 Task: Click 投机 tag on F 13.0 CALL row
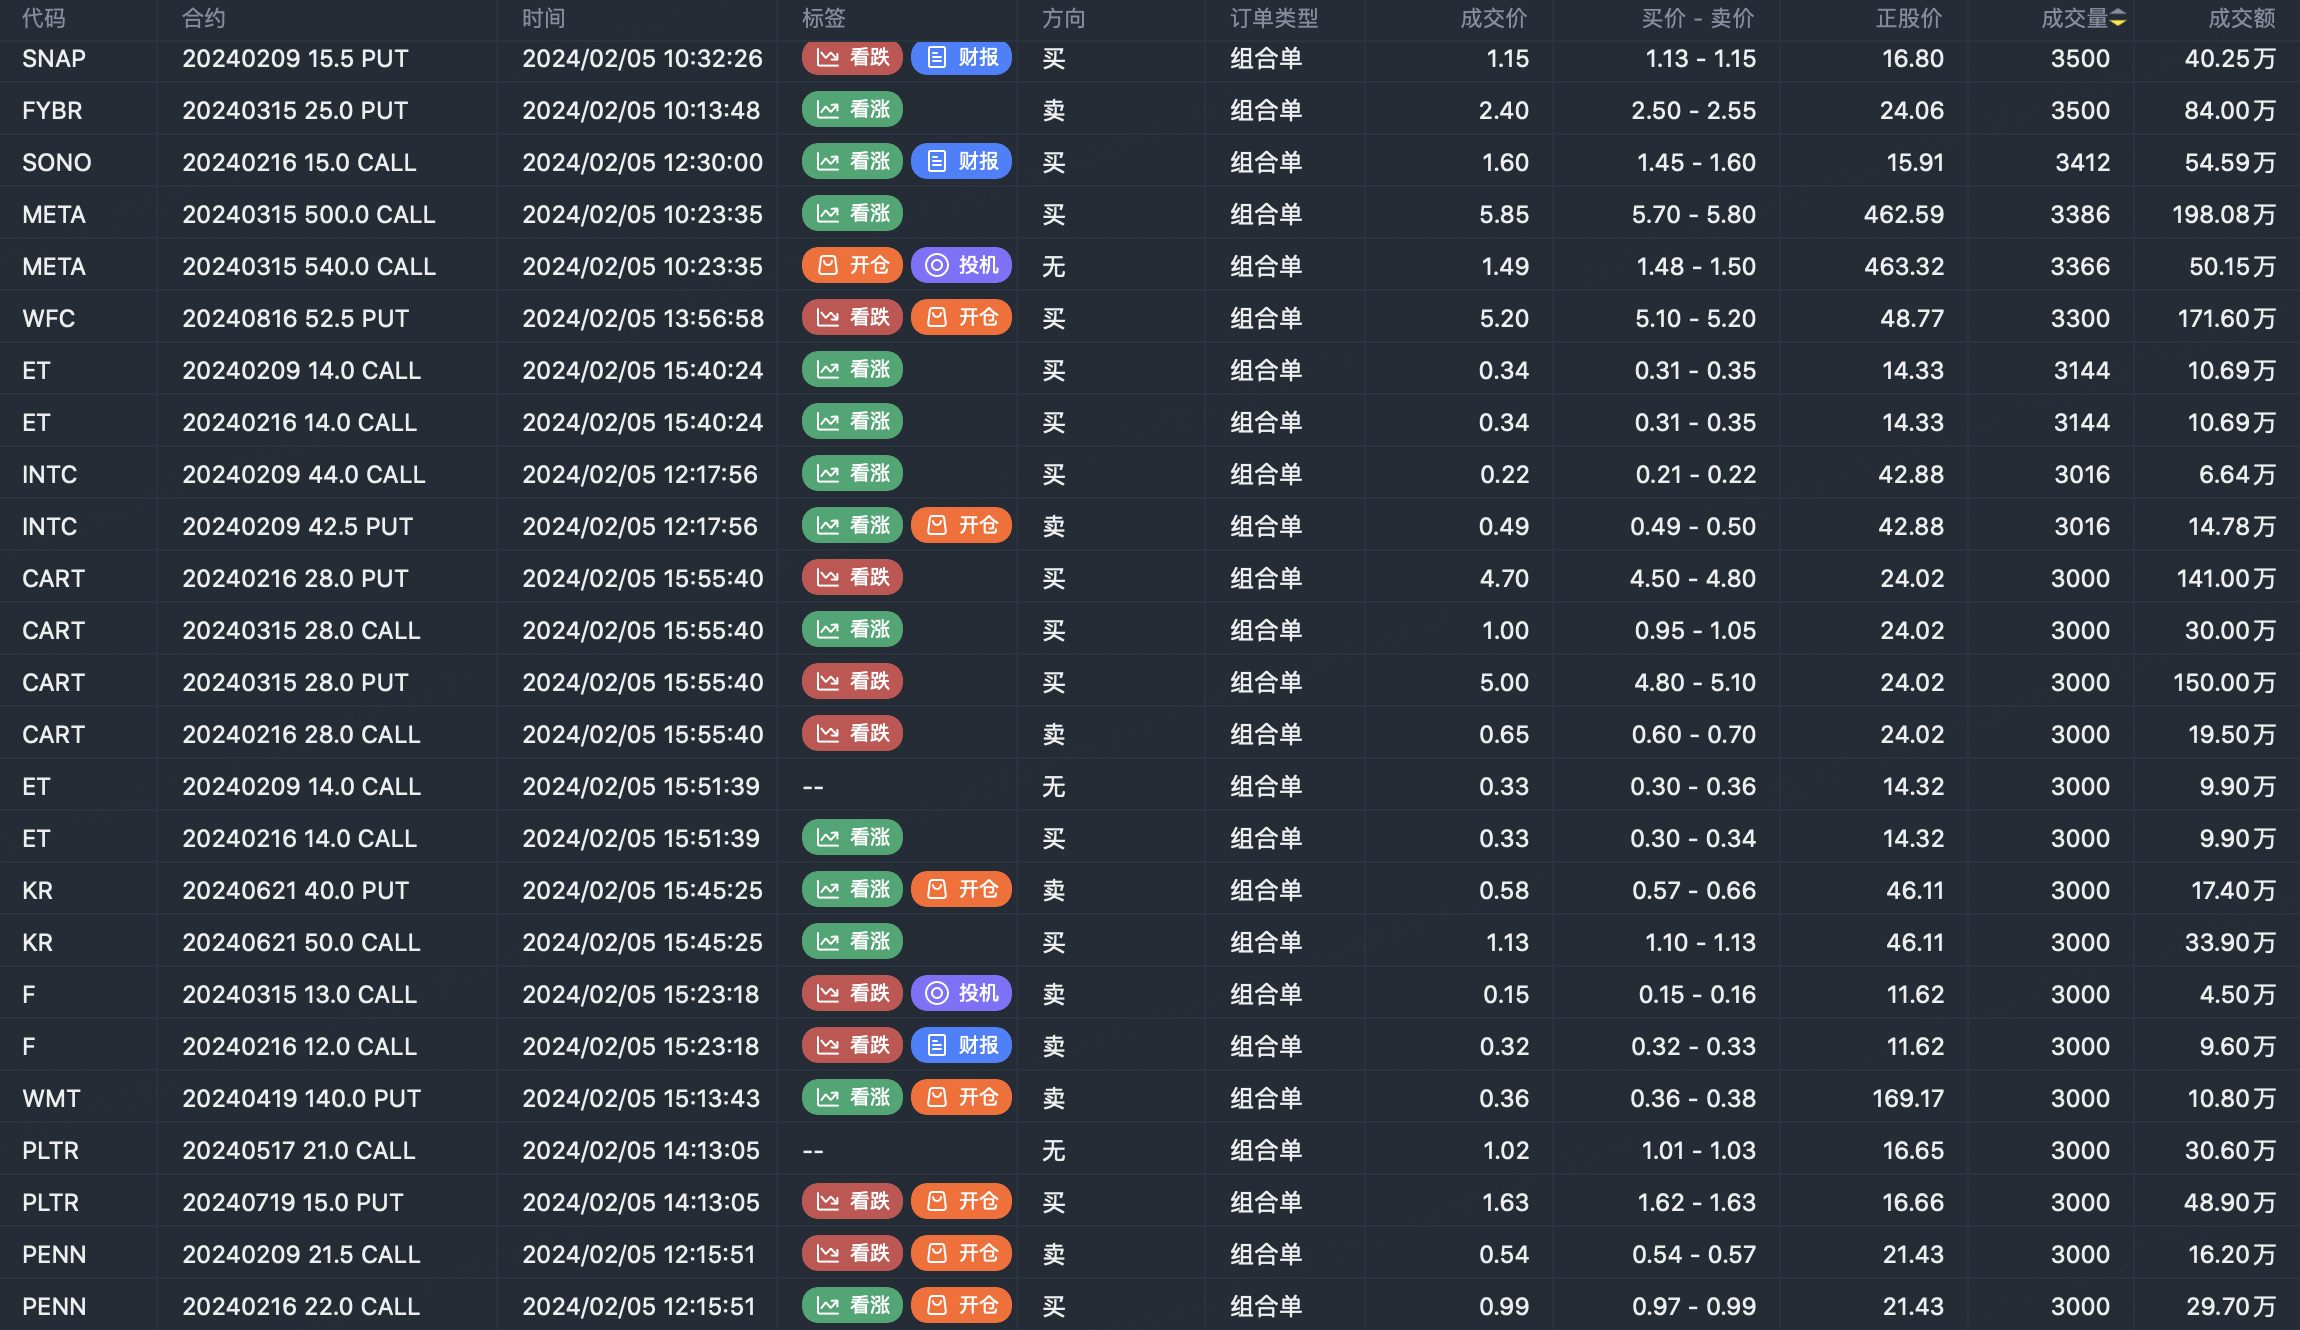pos(961,994)
